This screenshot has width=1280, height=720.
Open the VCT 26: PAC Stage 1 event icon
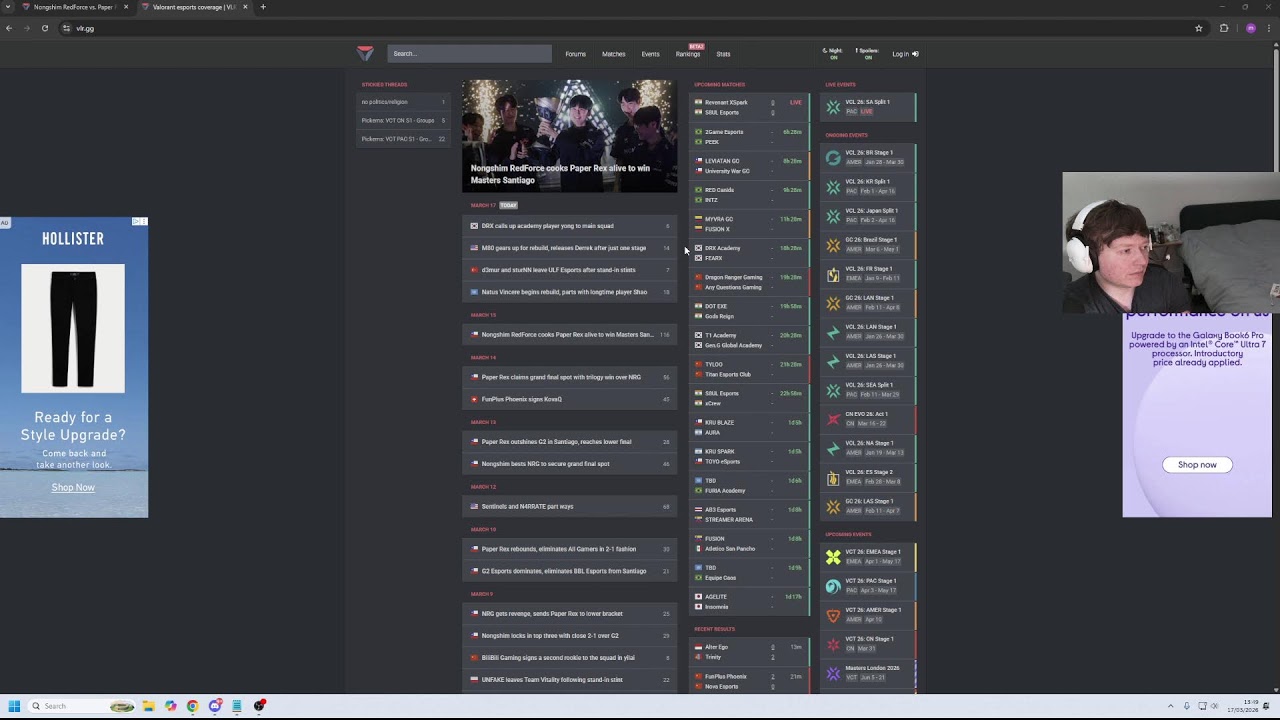833,586
